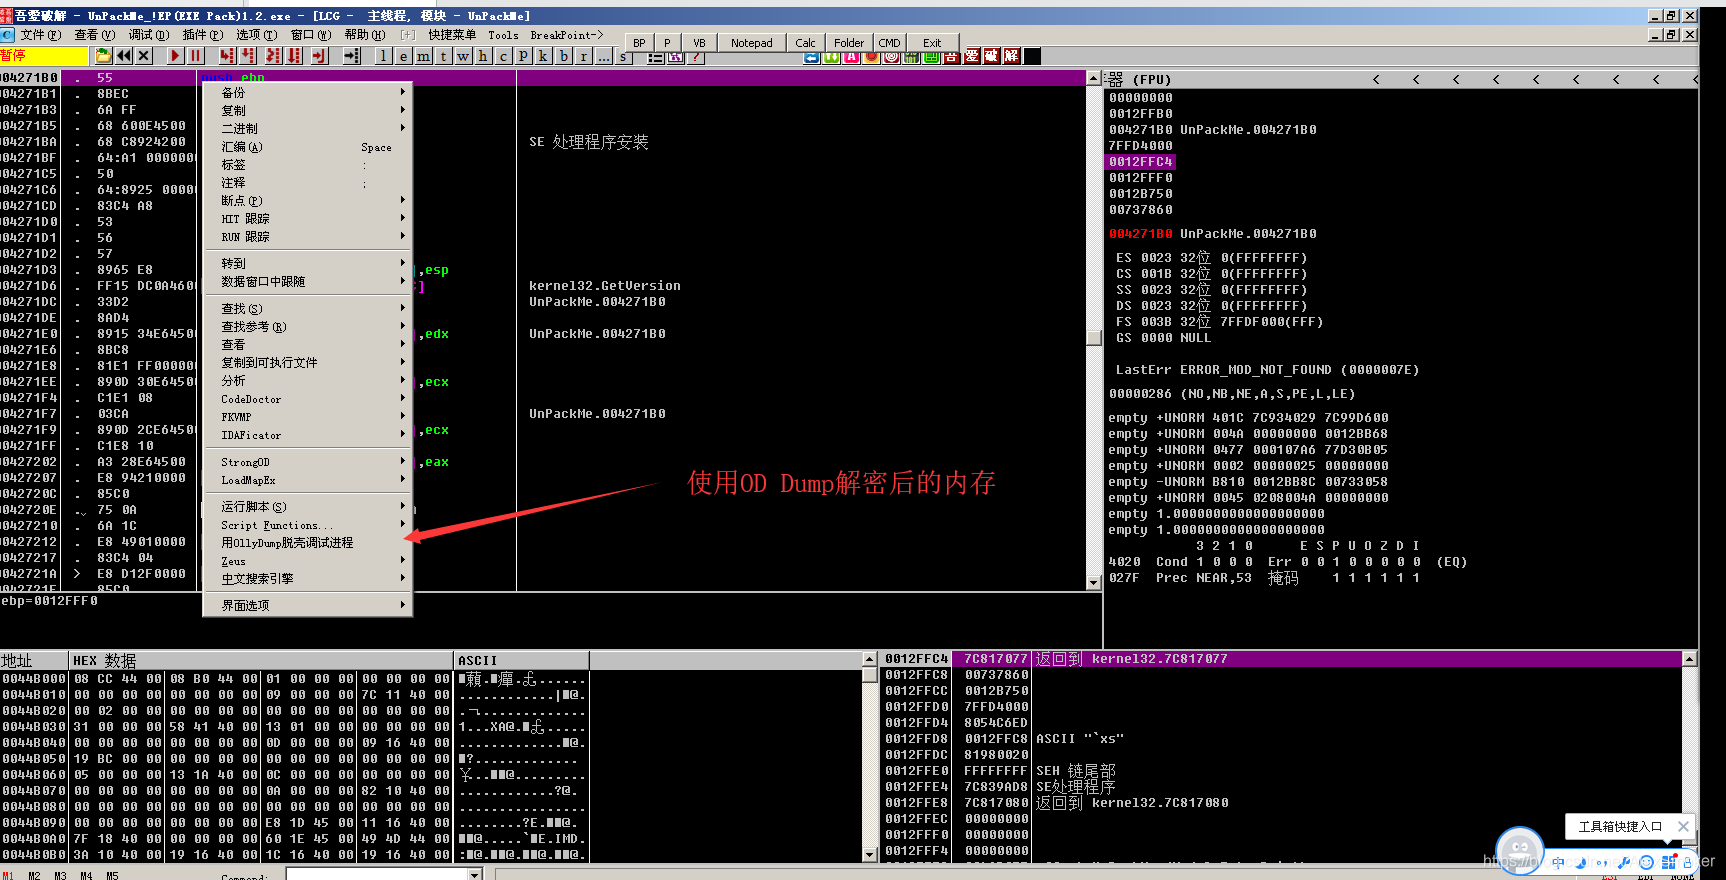Open Source window with 's' button

click(x=623, y=57)
